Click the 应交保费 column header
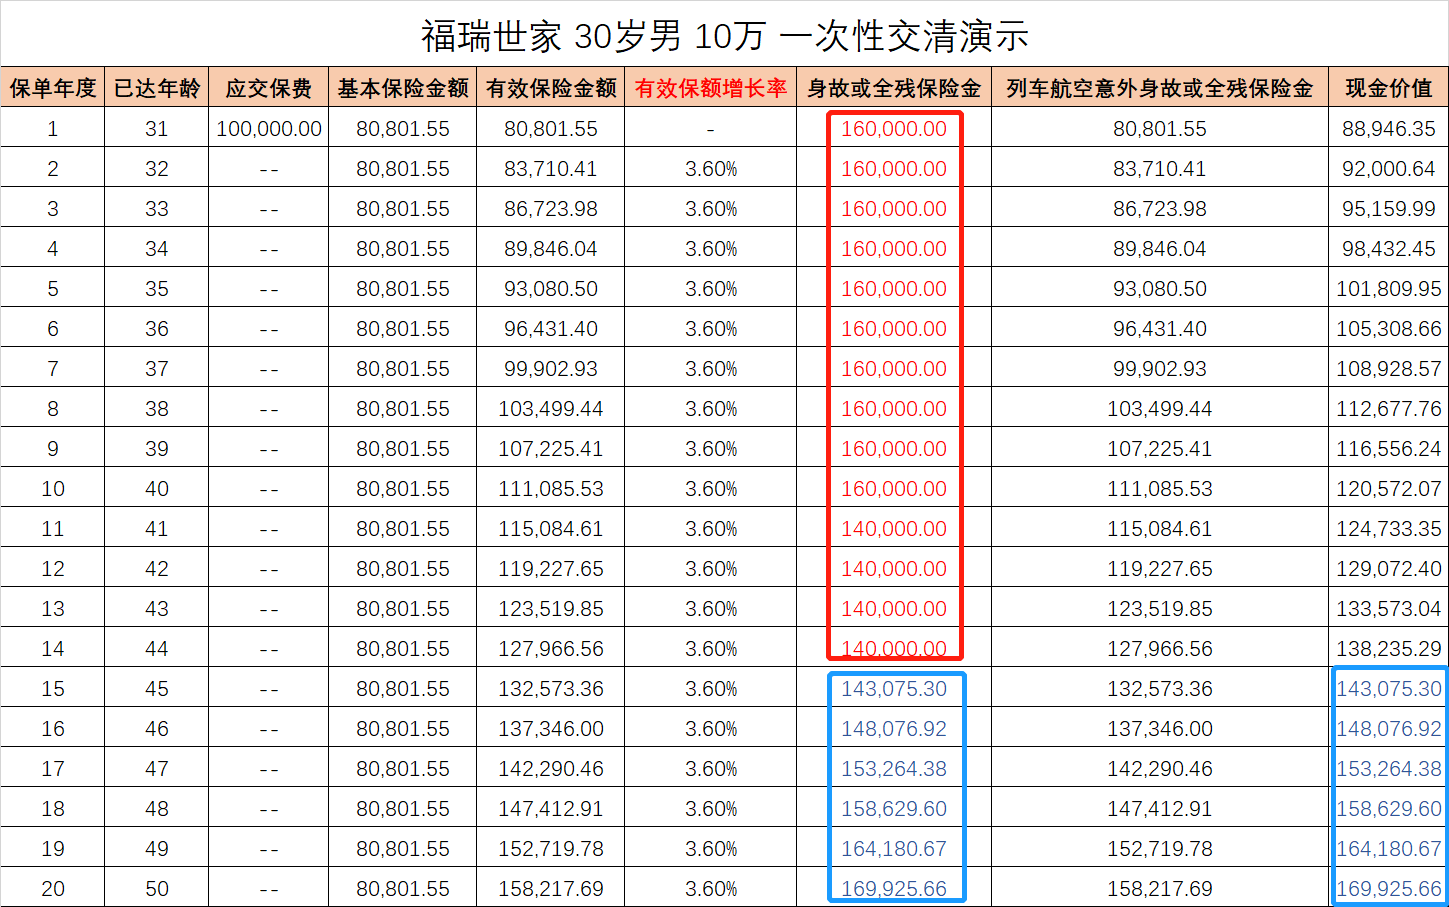 tap(269, 88)
